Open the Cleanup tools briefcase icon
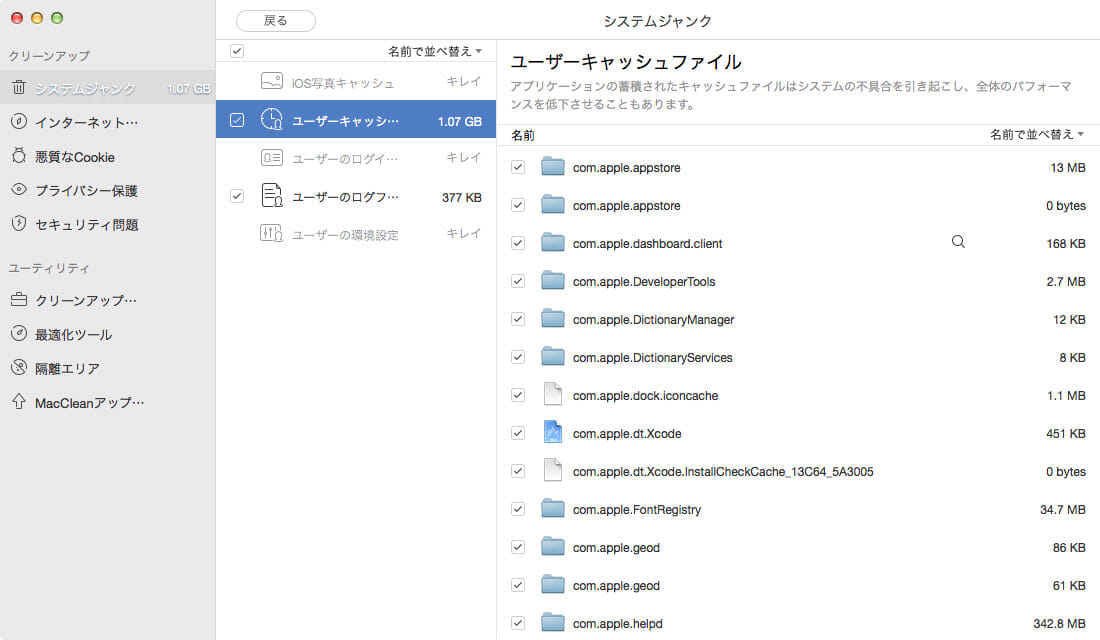 coord(19,300)
